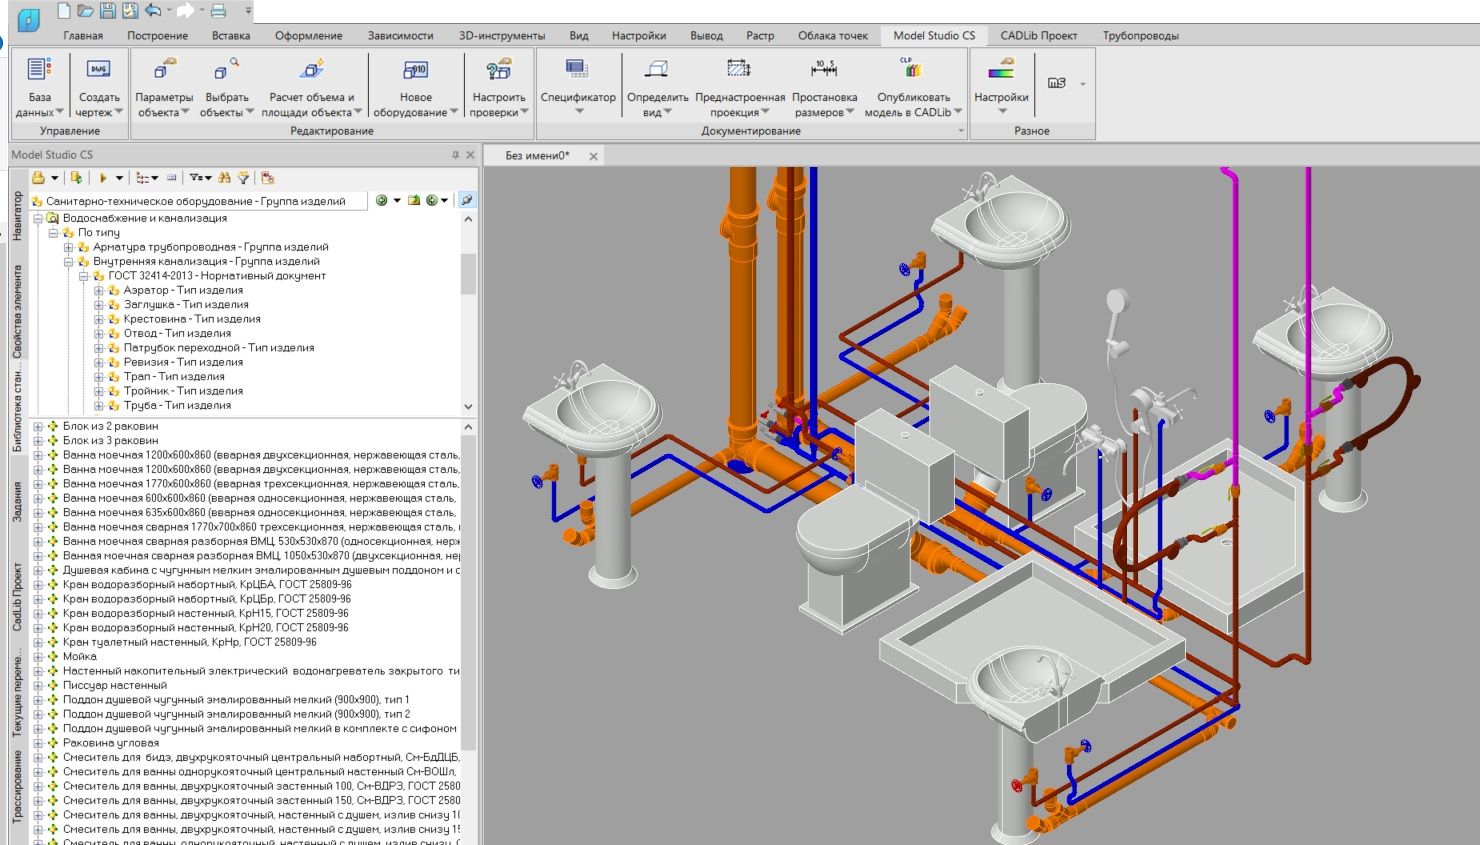Switch to the Трубопроводы ribbon tab

(1140, 35)
